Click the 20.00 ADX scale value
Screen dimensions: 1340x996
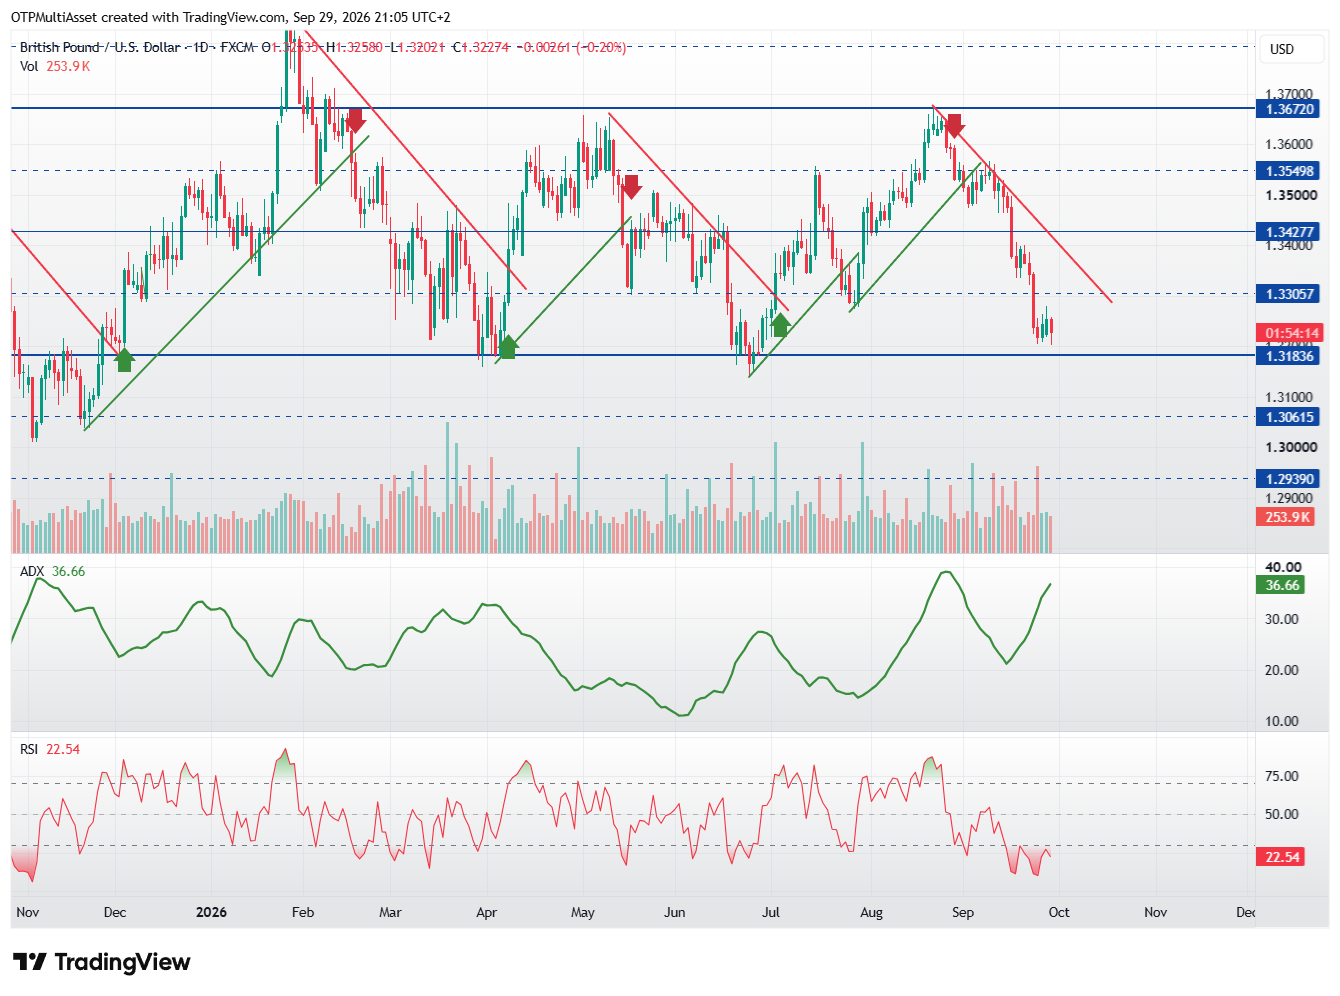(1282, 670)
